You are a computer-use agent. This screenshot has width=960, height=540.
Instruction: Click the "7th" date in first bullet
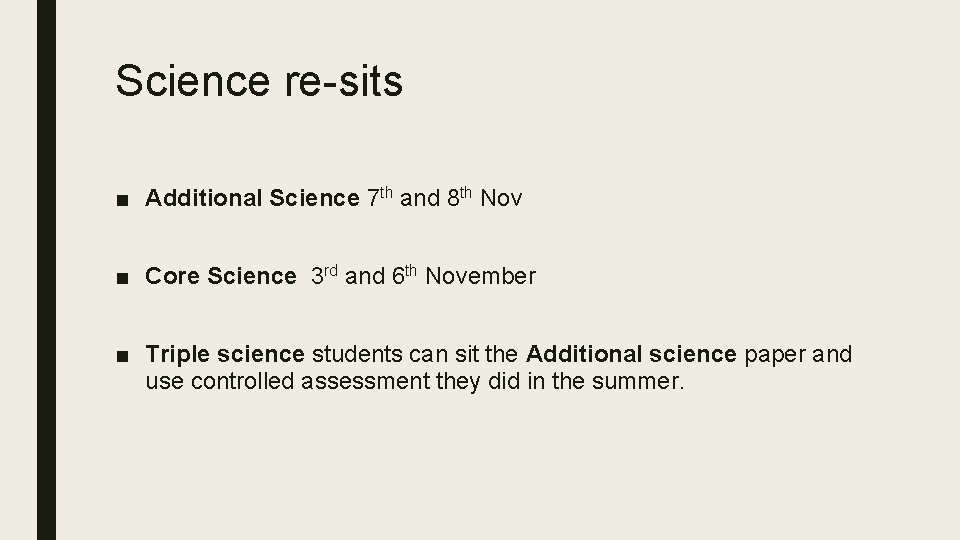click(x=379, y=197)
